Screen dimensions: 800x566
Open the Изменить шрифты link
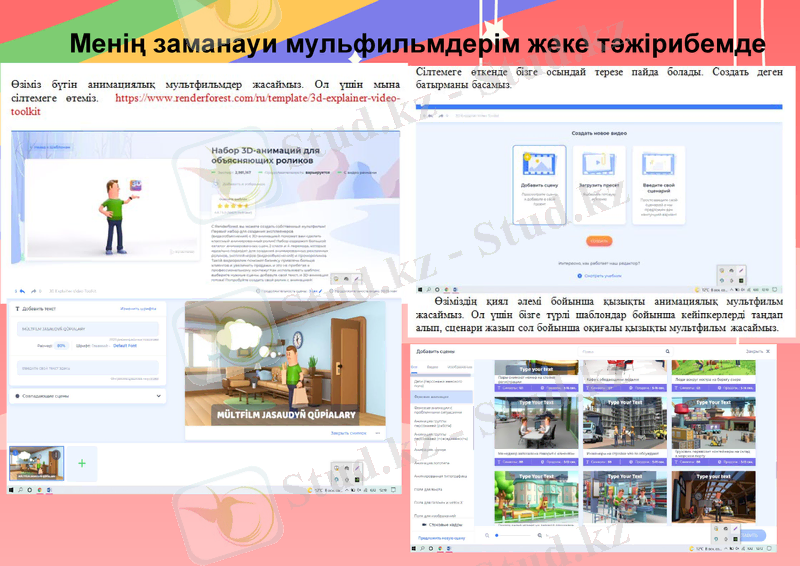[x=138, y=309]
